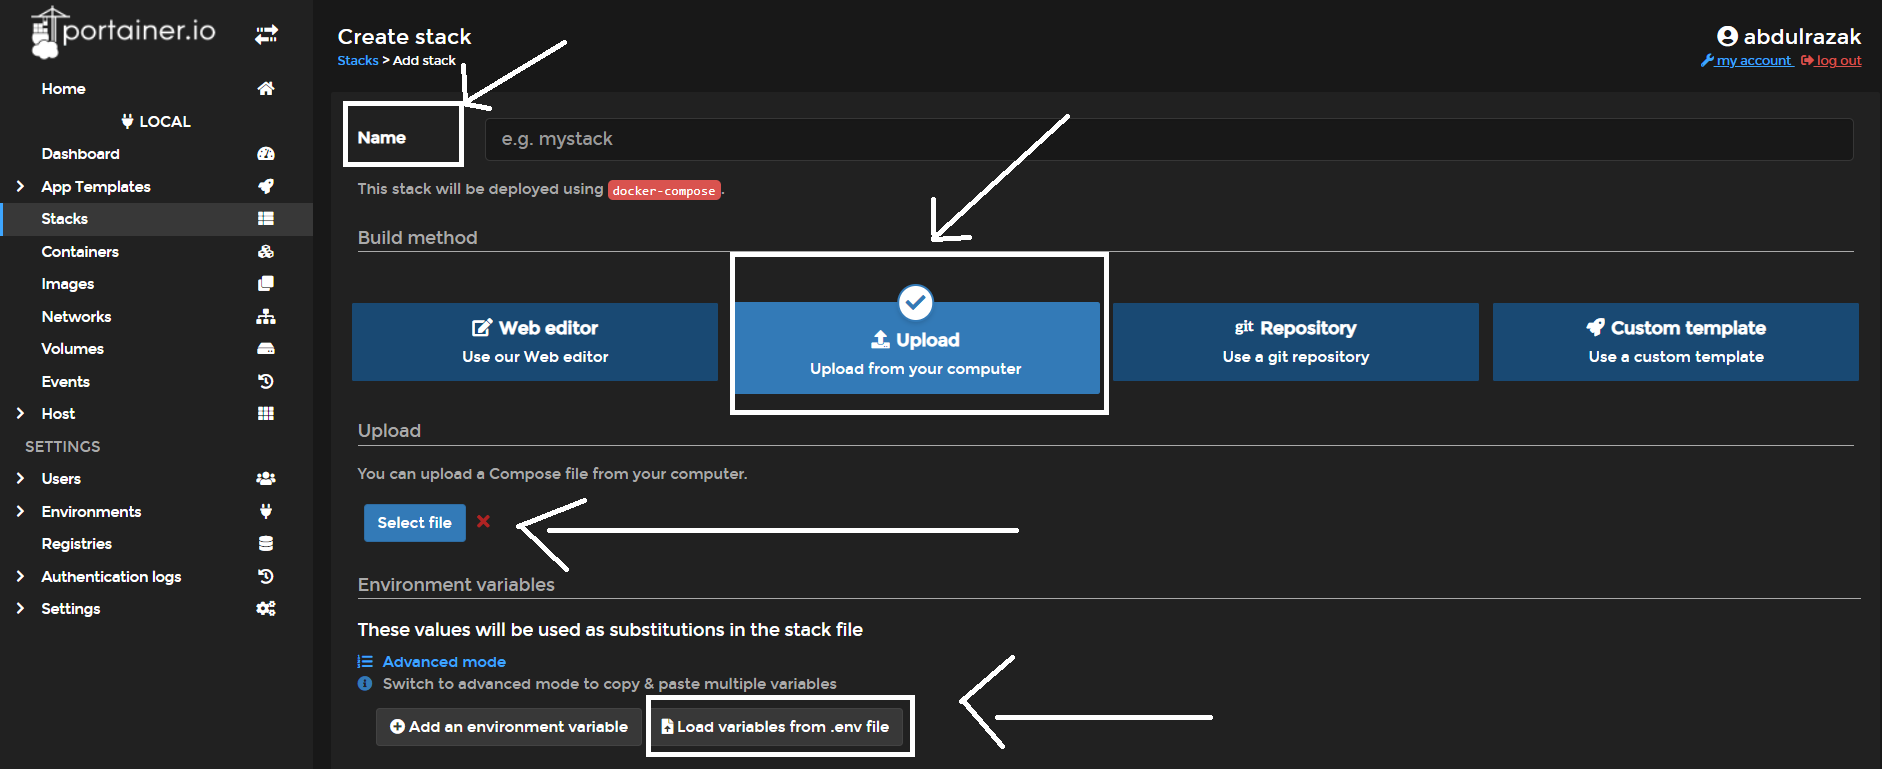Click Load variables from .env file
The height and width of the screenshot is (769, 1882).
(x=775, y=727)
